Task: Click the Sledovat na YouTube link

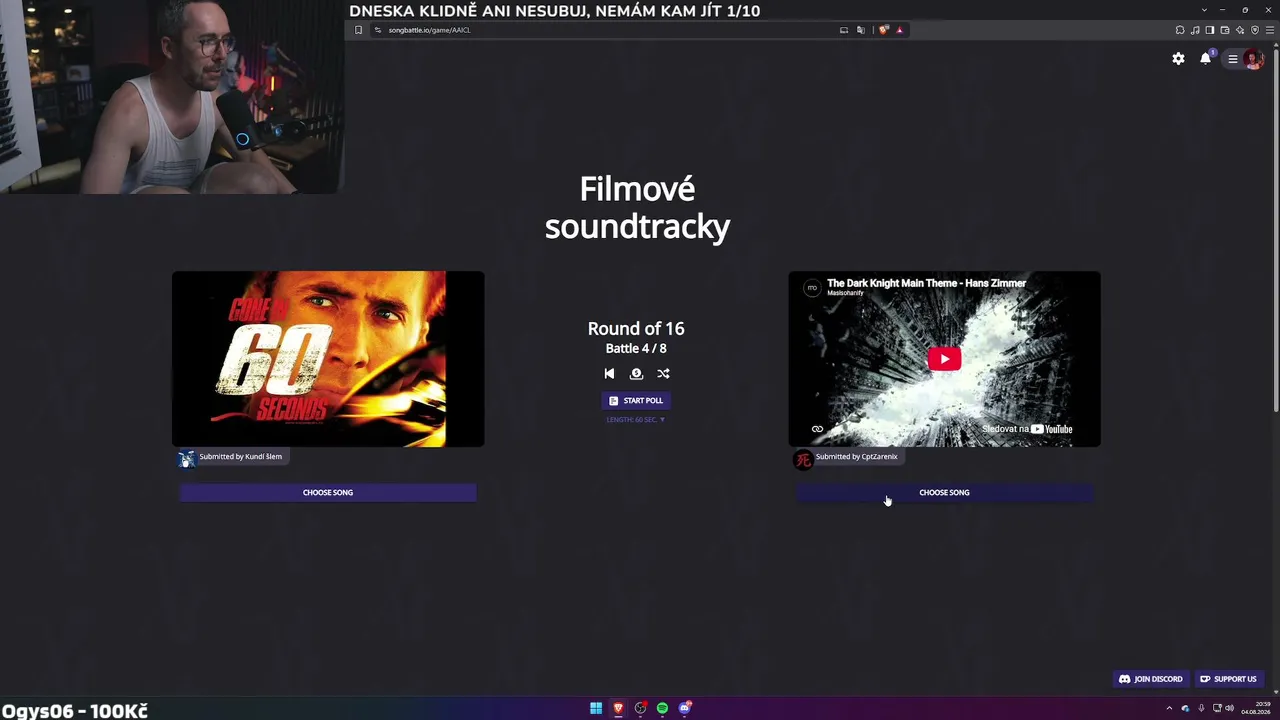Action: 1027,429
